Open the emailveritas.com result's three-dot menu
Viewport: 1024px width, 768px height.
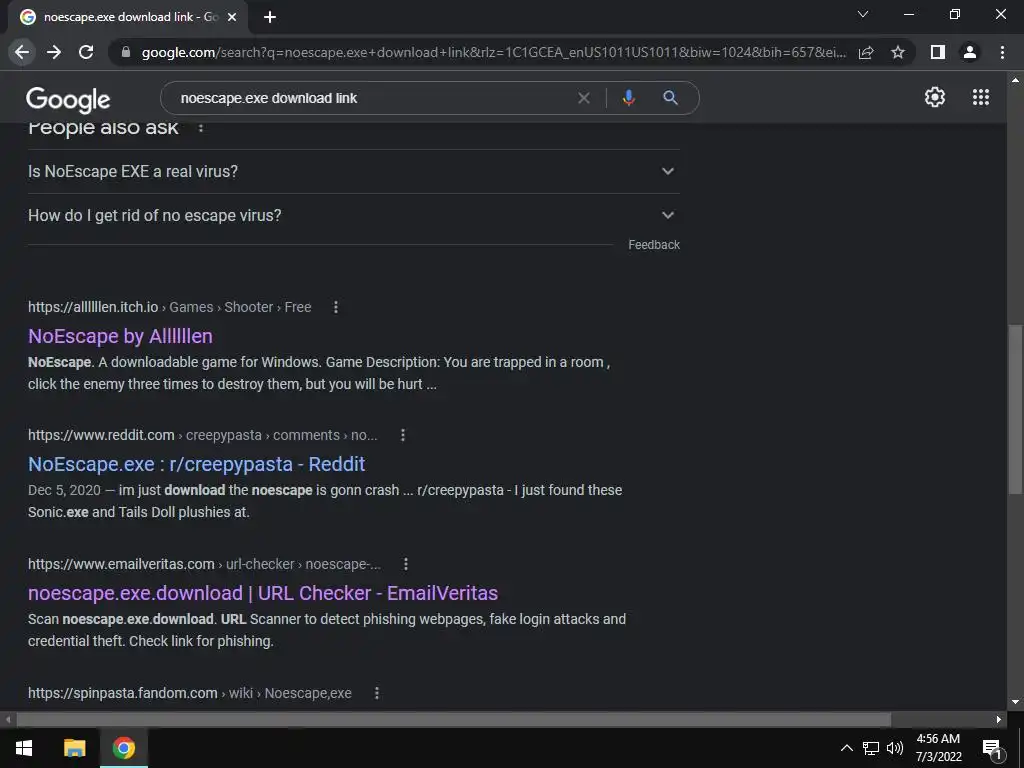point(406,564)
